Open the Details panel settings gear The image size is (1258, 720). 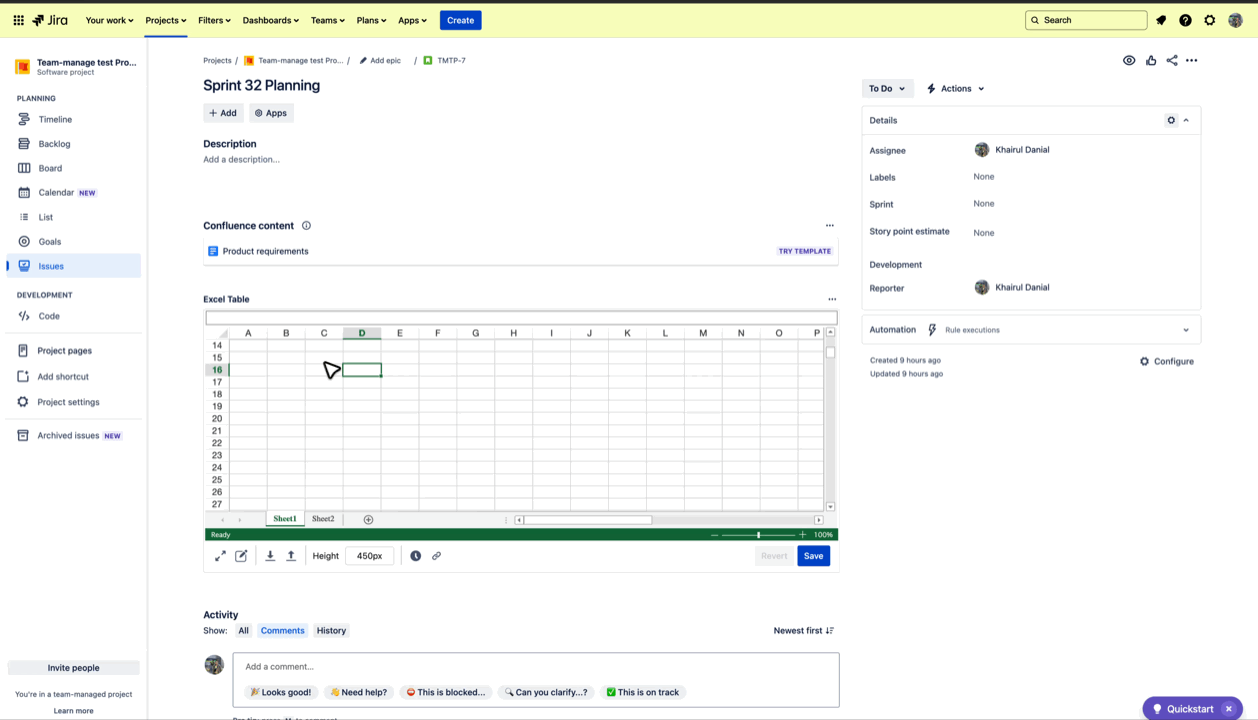(x=1171, y=120)
